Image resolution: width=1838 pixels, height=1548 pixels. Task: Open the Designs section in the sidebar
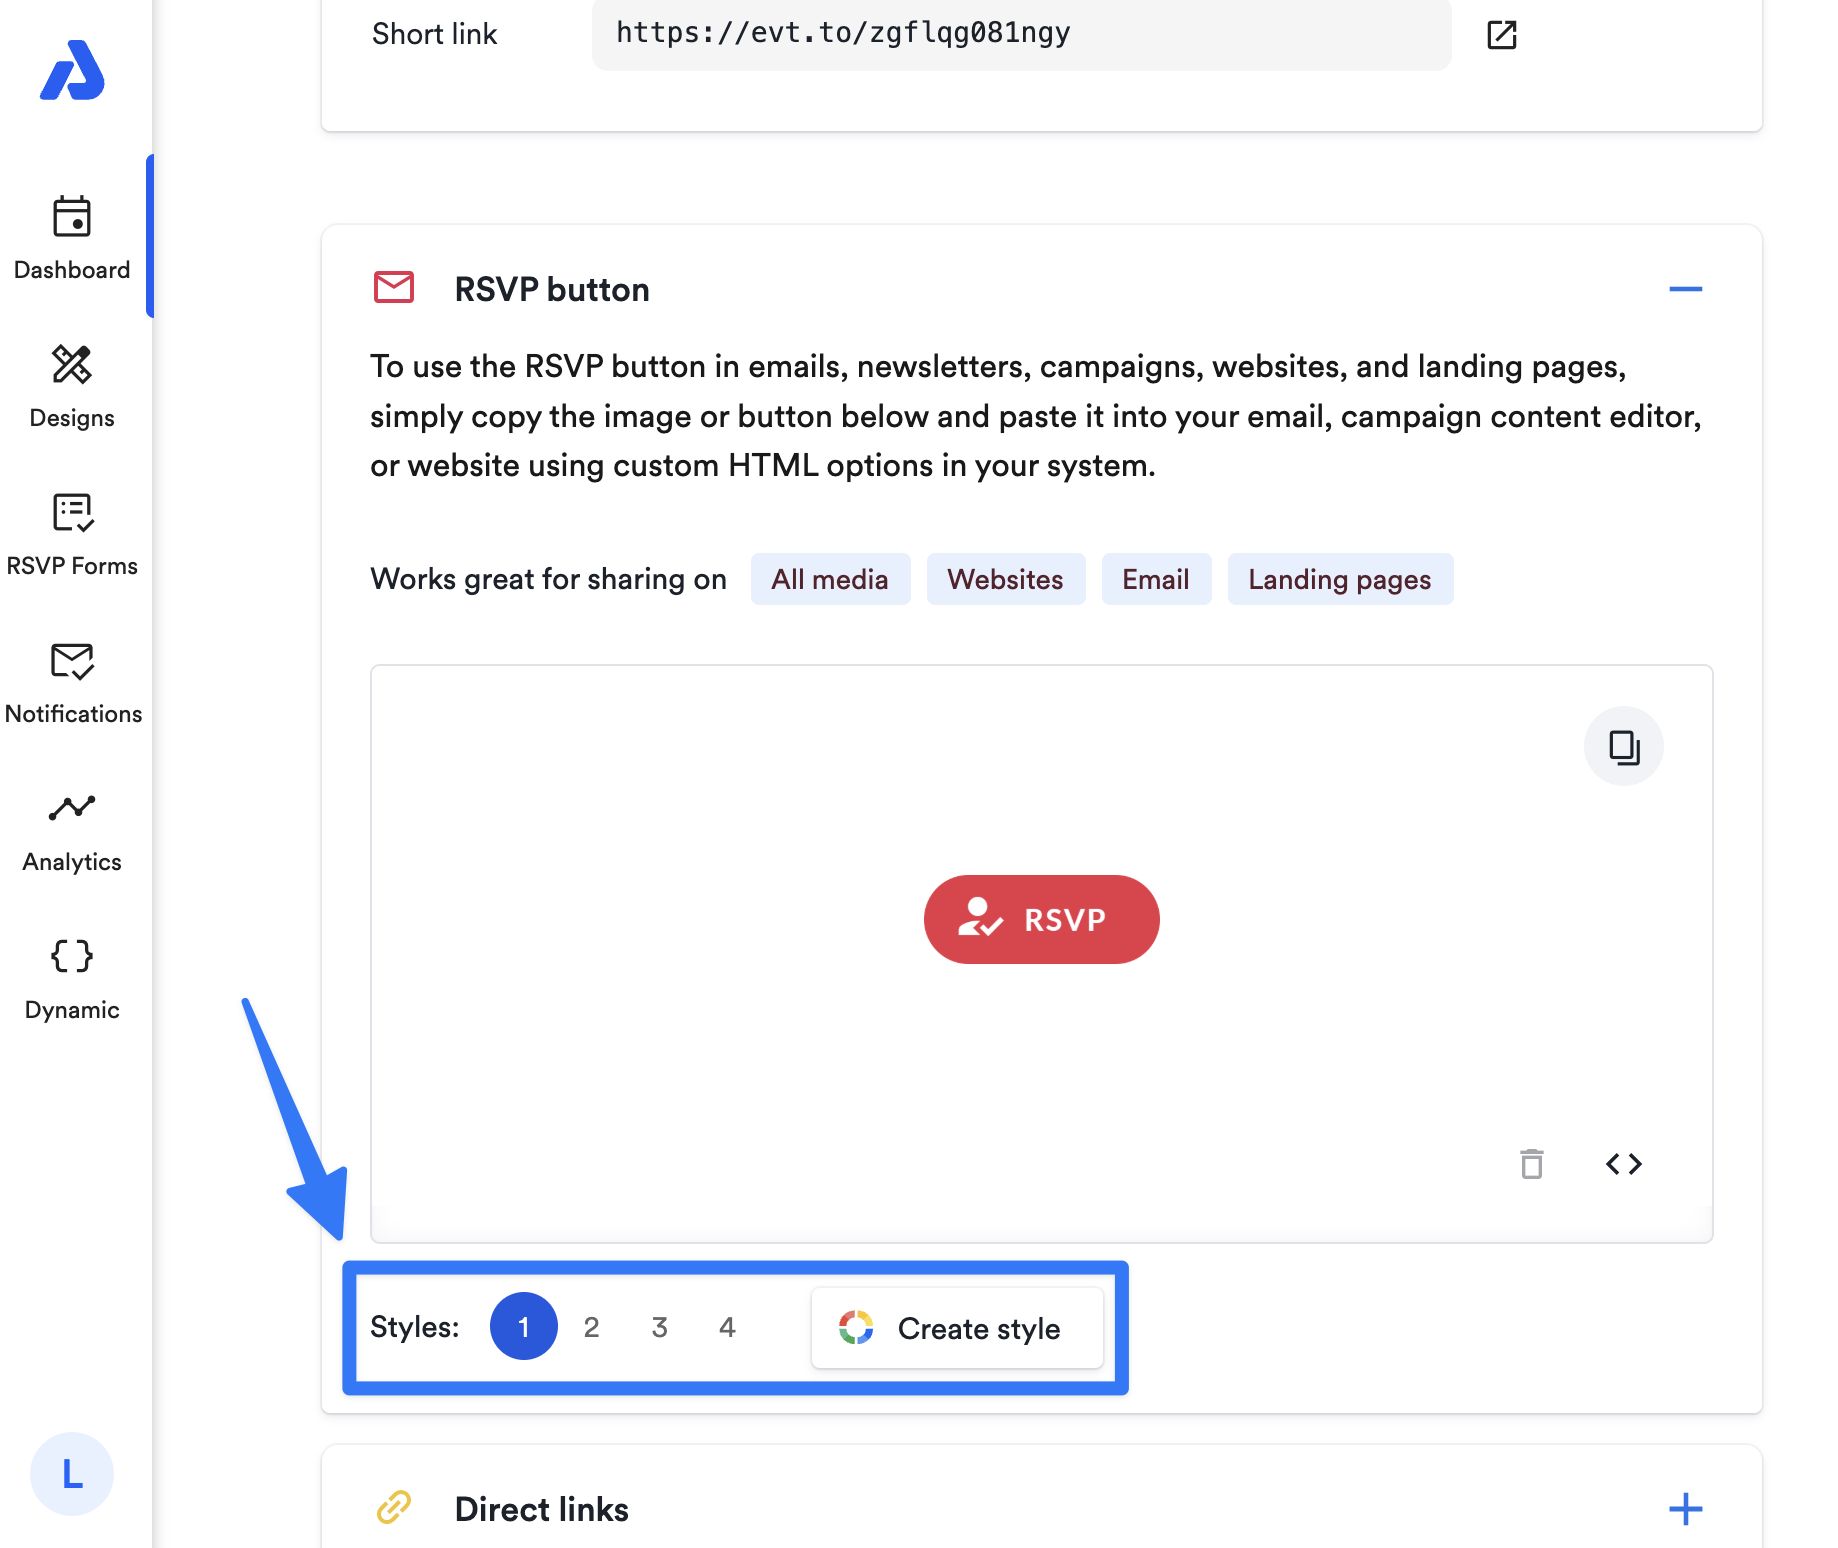pyautogui.click(x=72, y=387)
